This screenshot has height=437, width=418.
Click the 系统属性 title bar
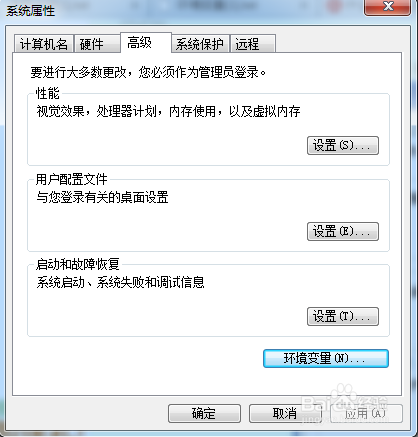click(183, 11)
